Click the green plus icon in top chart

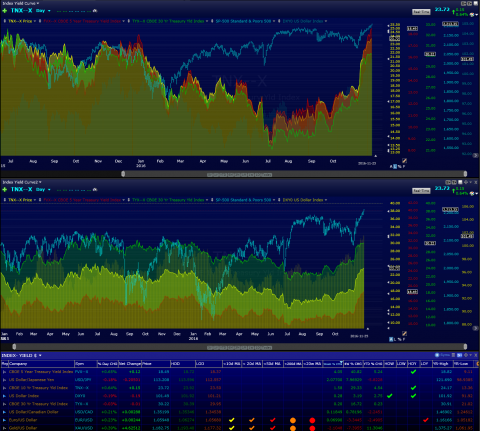(5, 11)
